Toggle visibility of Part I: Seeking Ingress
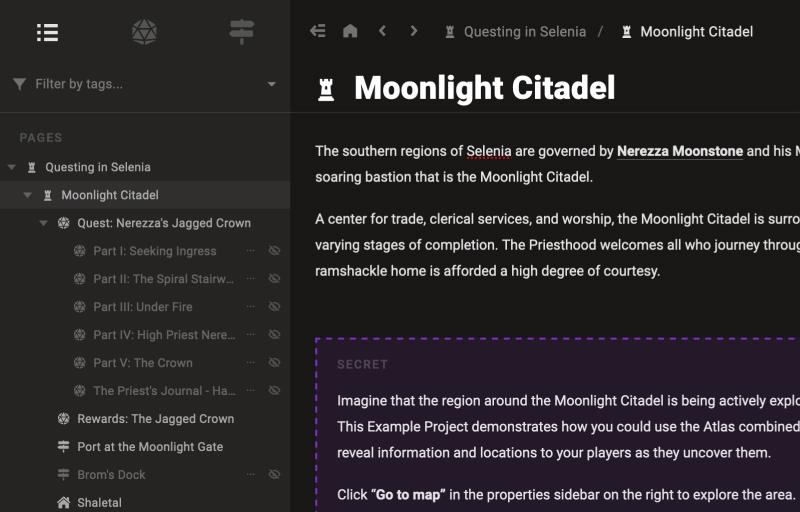Viewport: 800px width, 512px height. click(274, 251)
